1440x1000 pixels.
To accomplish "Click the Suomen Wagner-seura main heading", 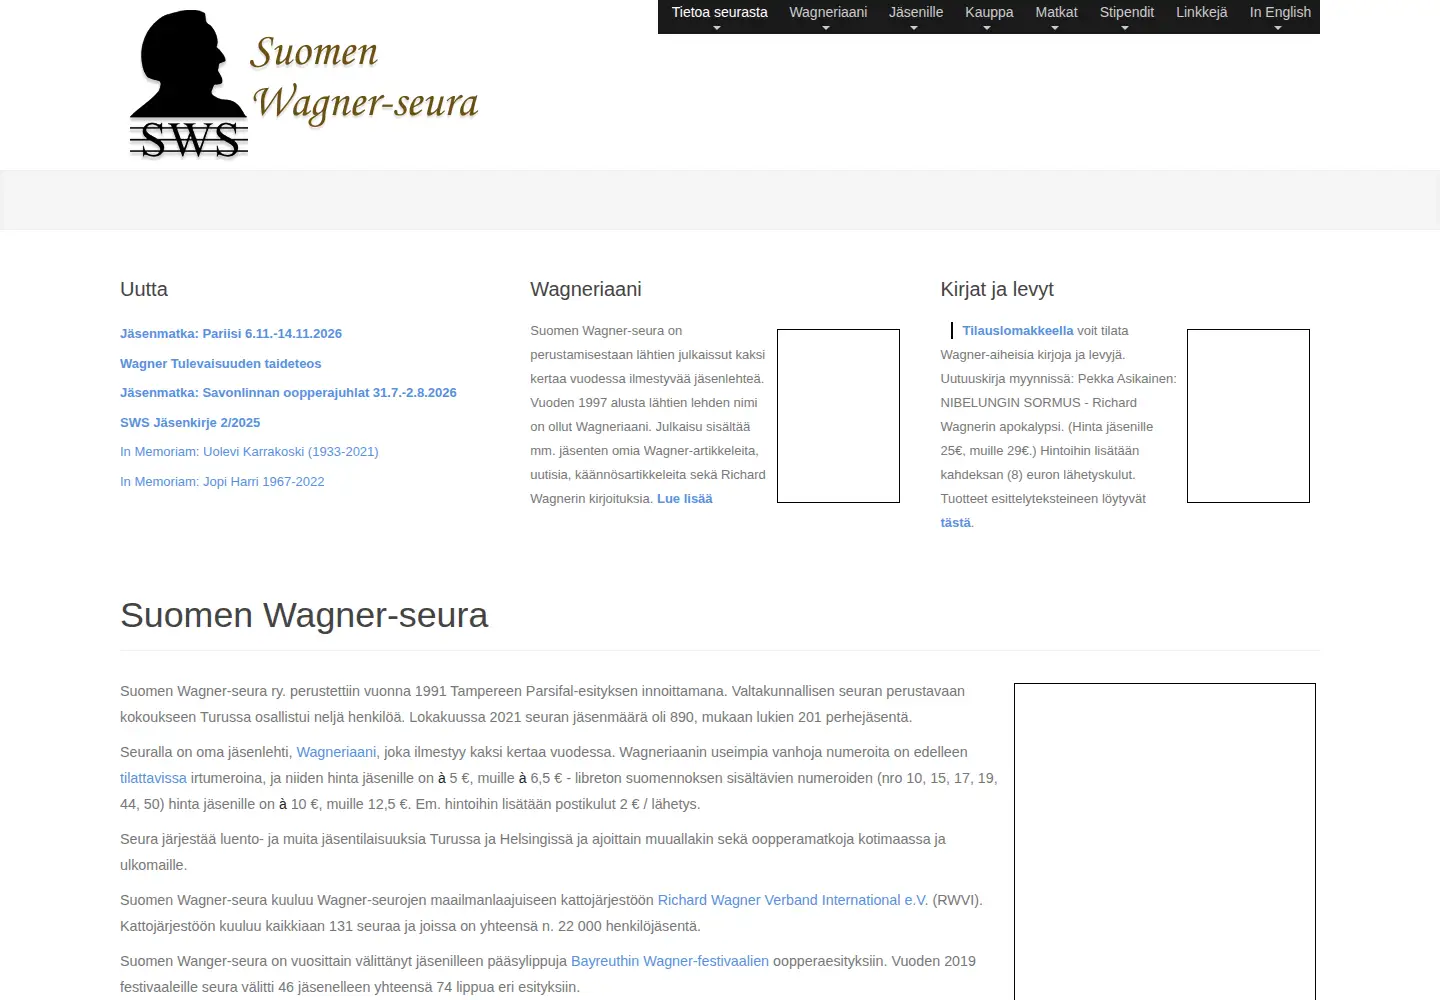I will (304, 615).
